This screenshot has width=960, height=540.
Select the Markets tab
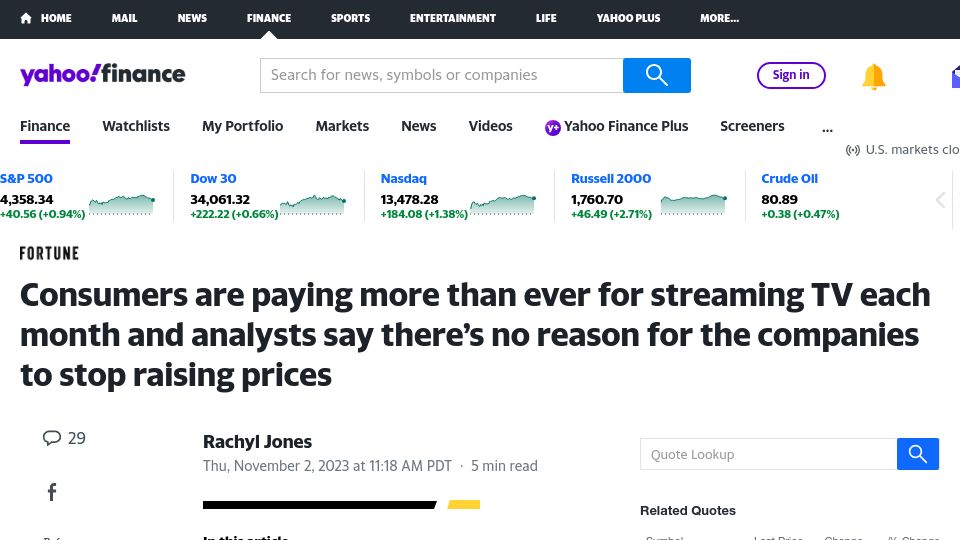[x=342, y=126]
